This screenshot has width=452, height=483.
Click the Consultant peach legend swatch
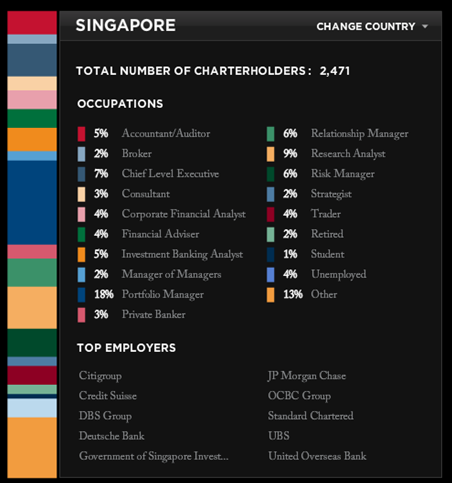(x=81, y=194)
